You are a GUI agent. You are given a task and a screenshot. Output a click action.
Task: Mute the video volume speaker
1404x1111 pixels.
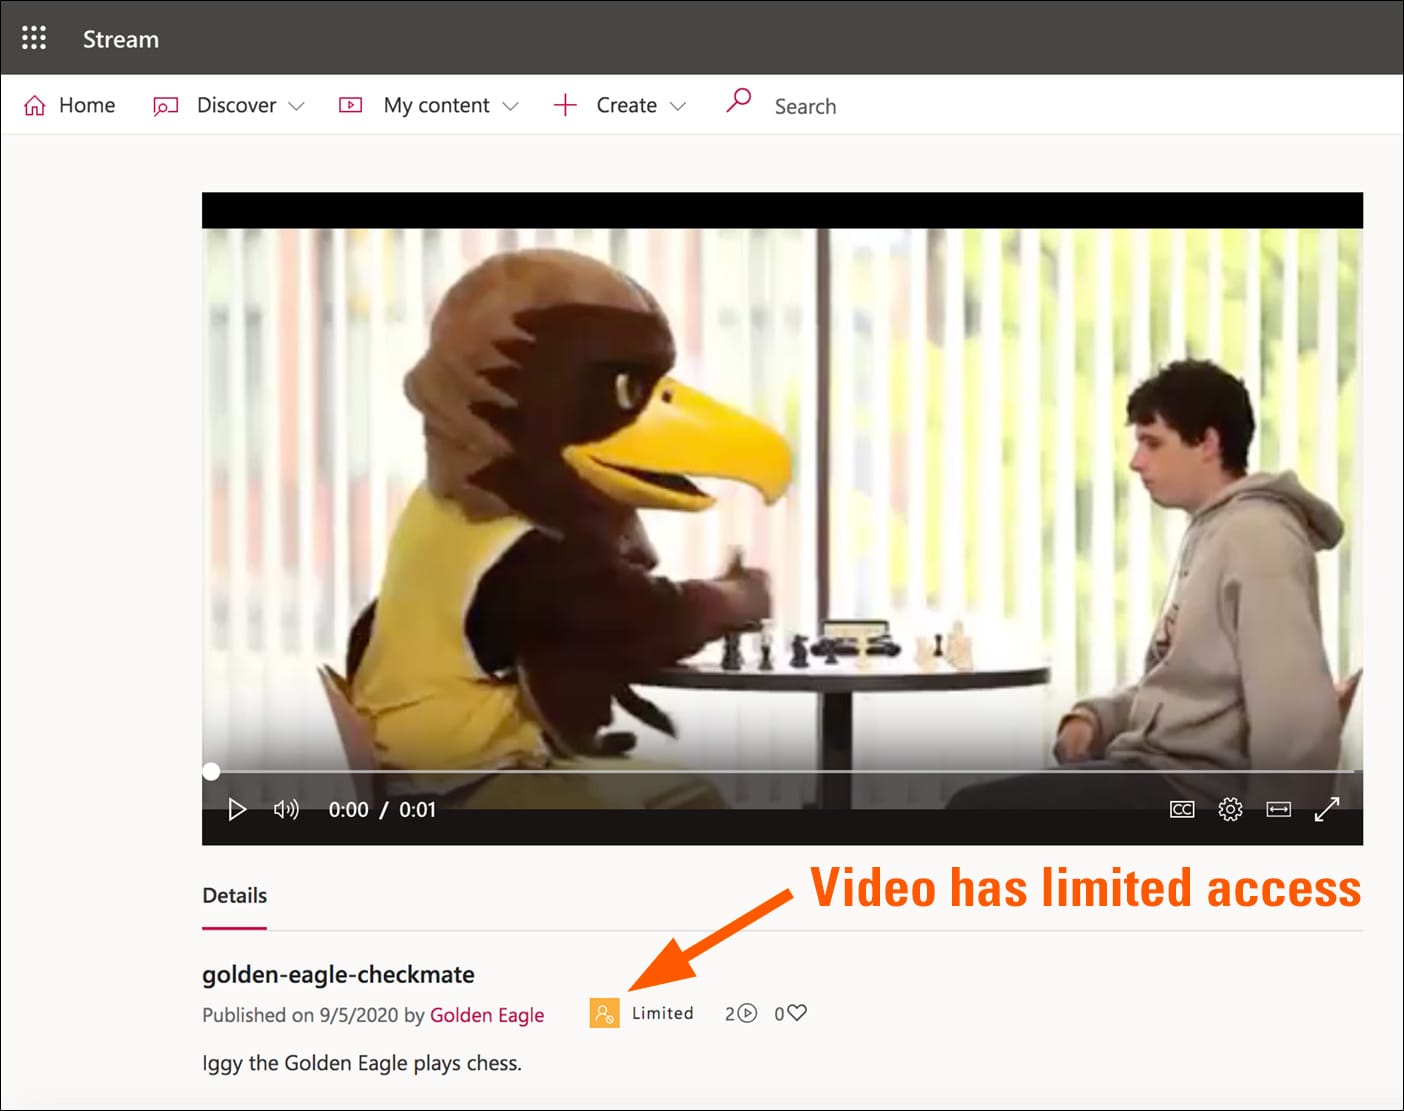286,809
